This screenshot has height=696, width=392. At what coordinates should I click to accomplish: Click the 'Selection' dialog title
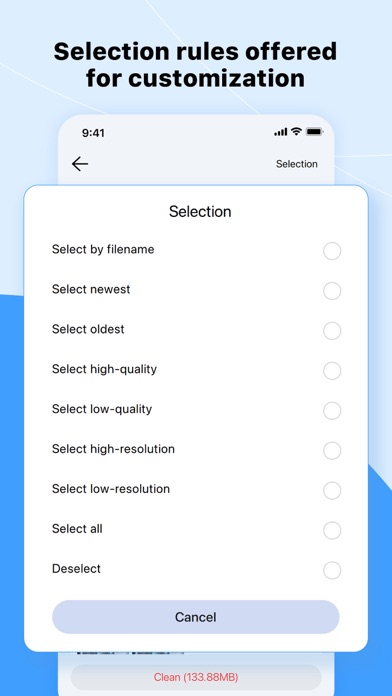200,211
